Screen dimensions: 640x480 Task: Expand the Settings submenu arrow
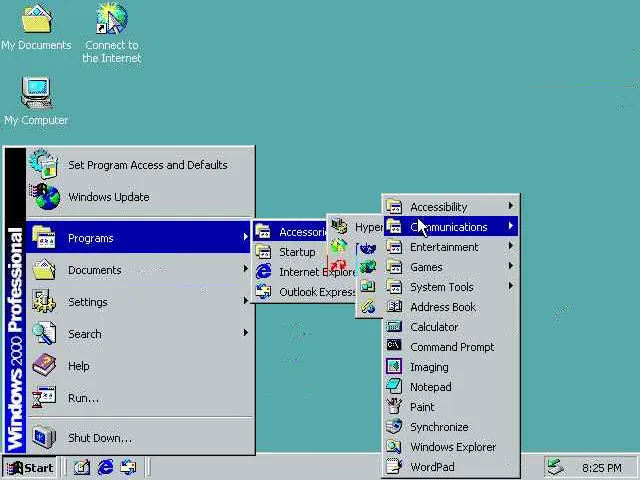pos(245,301)
